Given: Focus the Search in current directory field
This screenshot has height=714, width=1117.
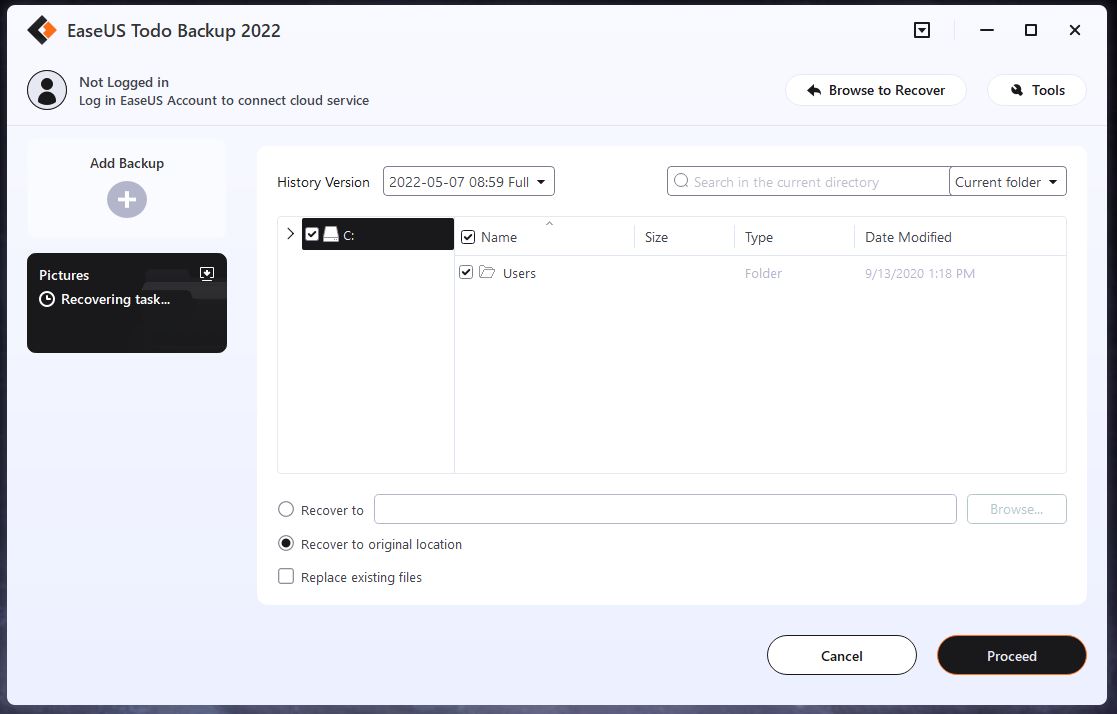Looking at the screenshot, I should pos(809,182).
